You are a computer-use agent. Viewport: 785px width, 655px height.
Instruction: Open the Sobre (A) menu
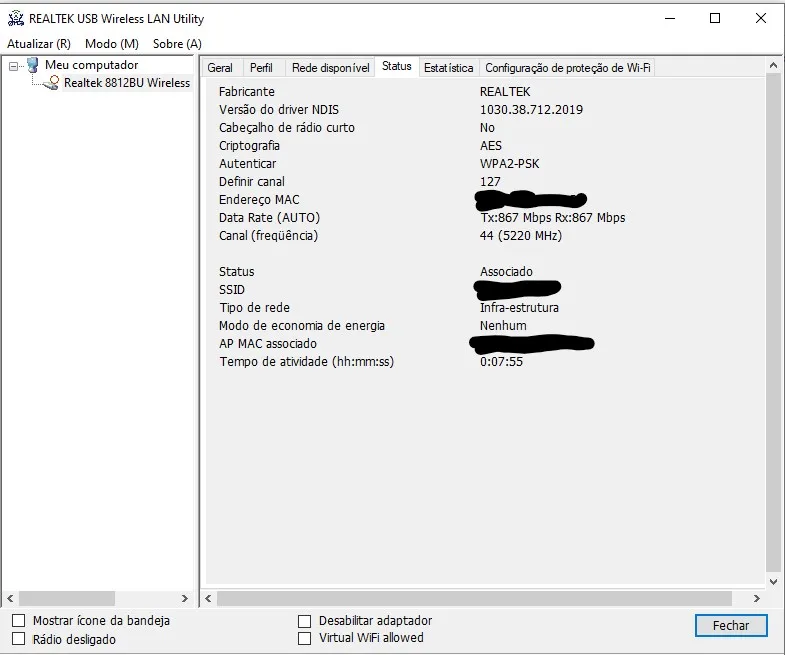177,44
